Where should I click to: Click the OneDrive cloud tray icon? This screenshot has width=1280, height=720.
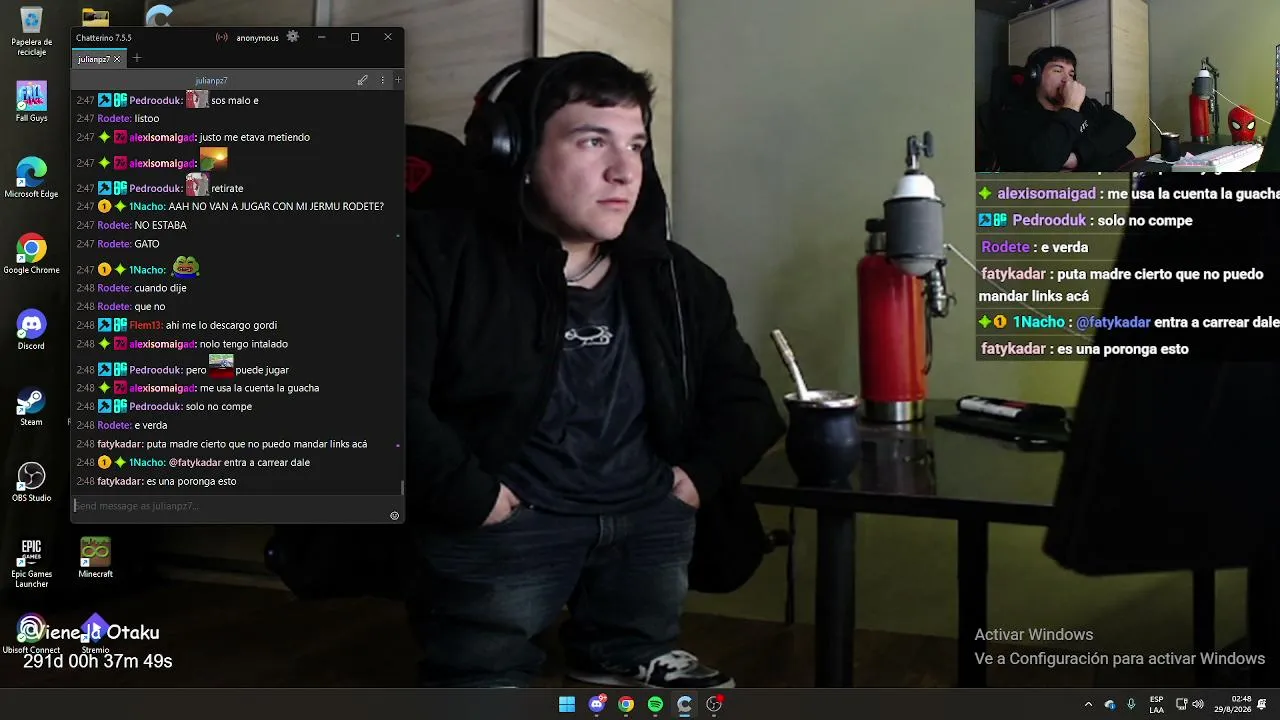tap(1110, 704)
